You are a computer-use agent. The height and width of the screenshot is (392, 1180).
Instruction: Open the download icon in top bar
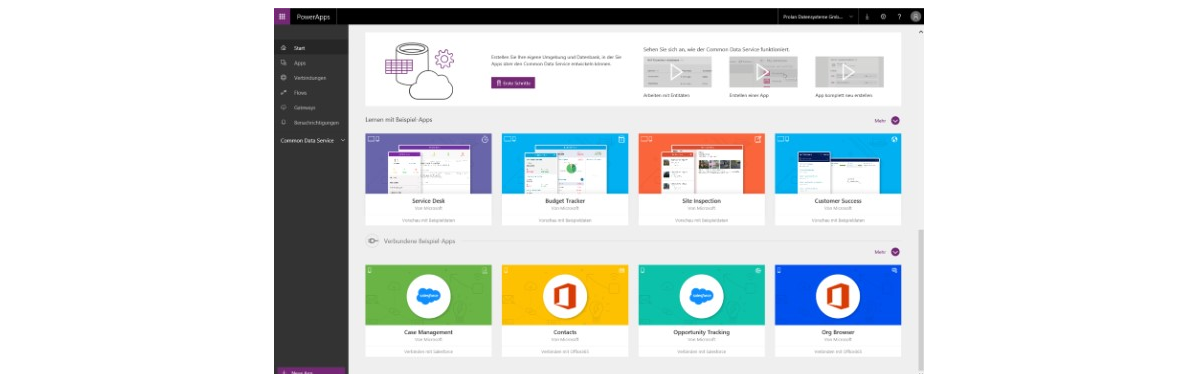click(868, 17)
